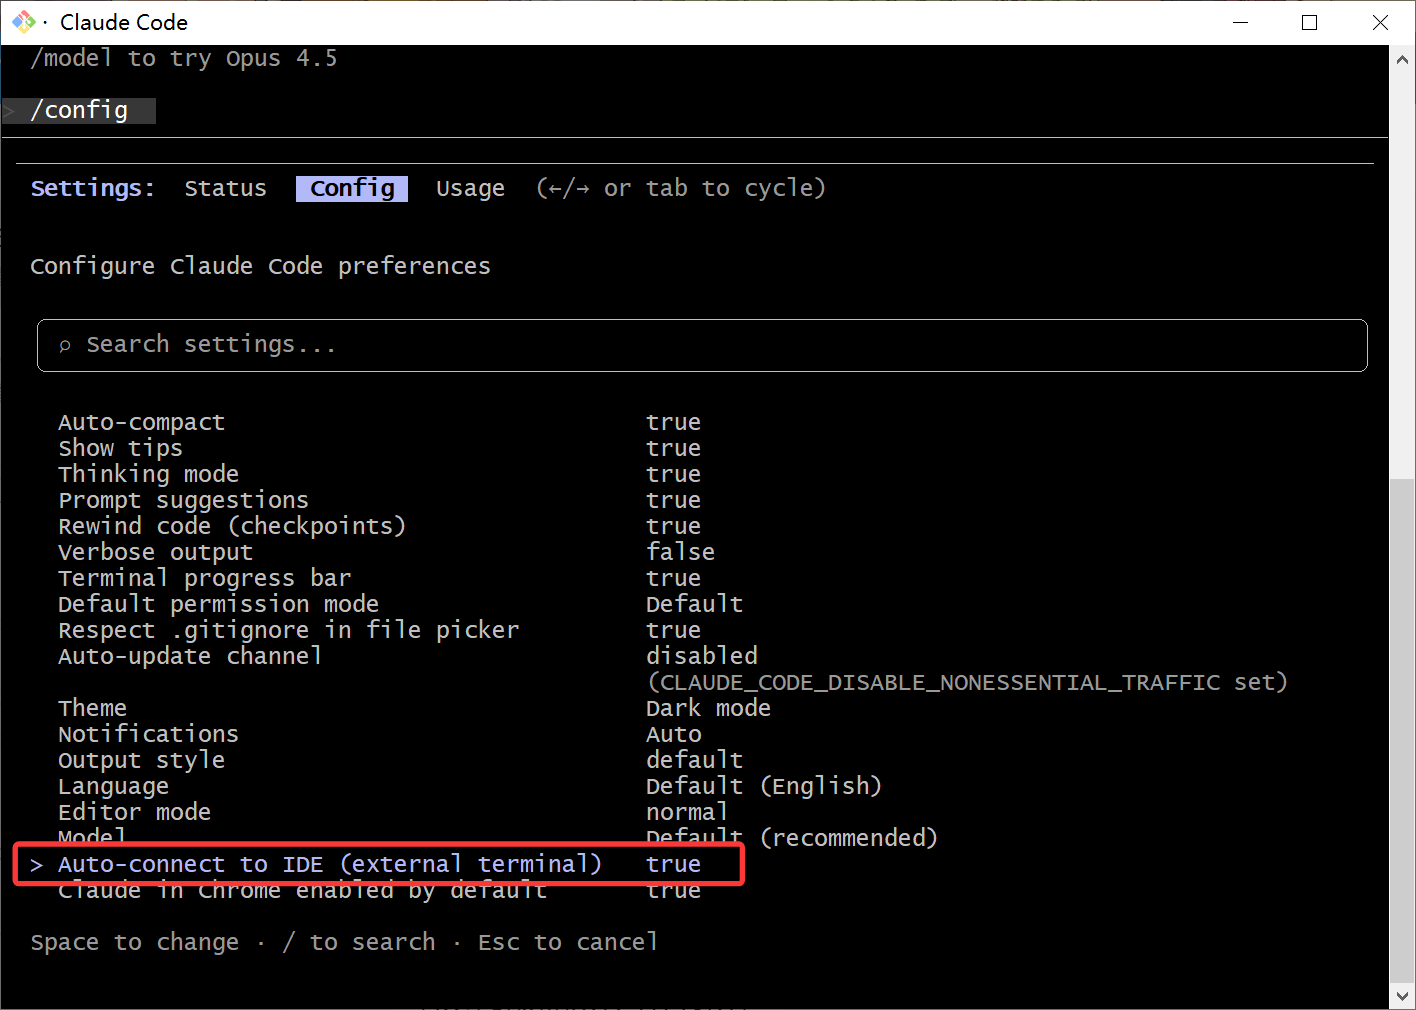Change the Default permission mode option
The height and width of the screenshot is (1010, 1416).
(x=400, y=604)
